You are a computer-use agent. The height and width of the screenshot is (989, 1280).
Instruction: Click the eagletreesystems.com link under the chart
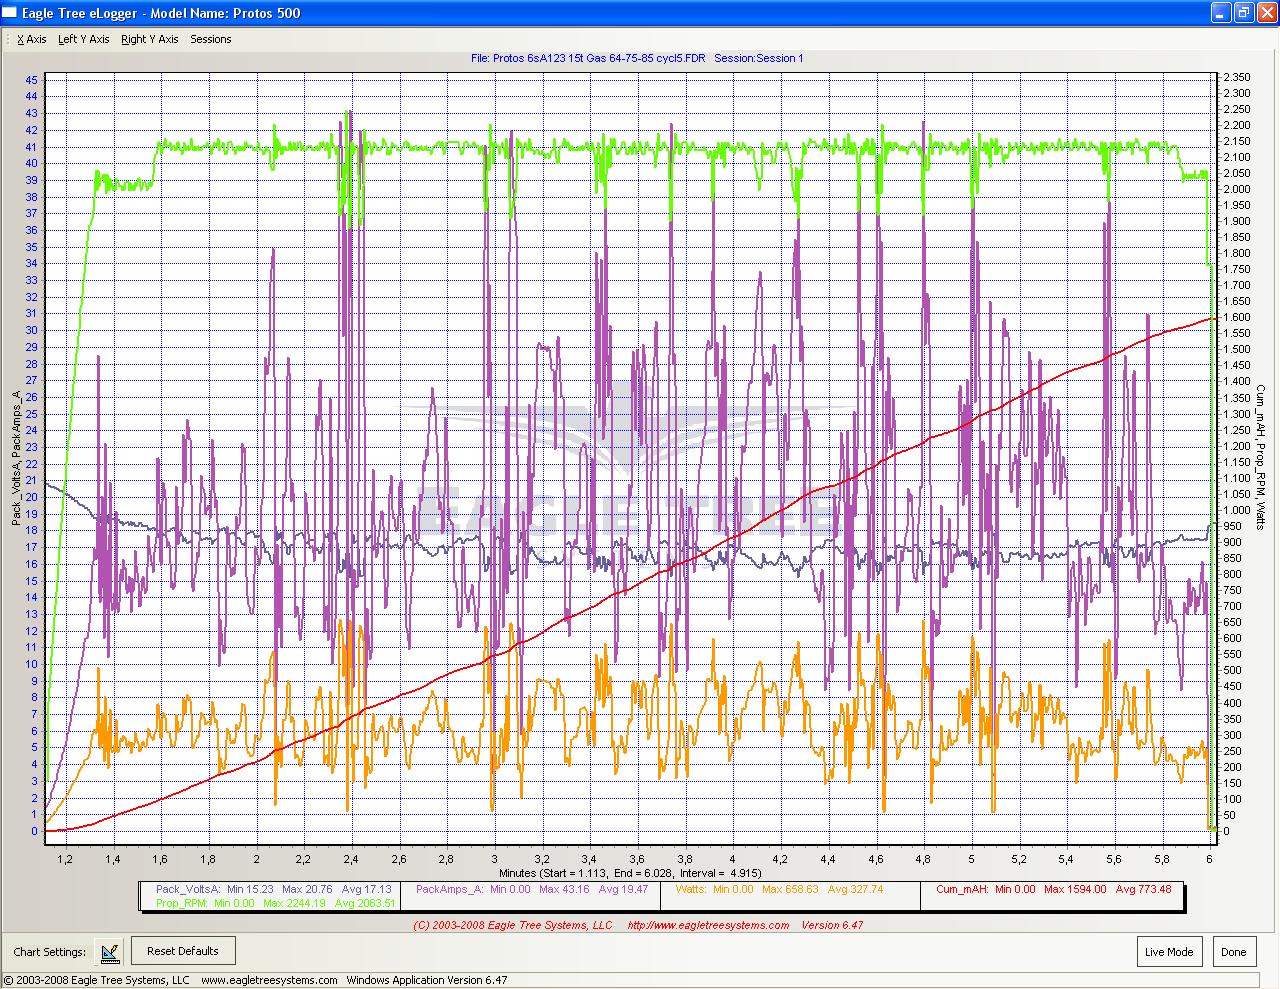708,925
